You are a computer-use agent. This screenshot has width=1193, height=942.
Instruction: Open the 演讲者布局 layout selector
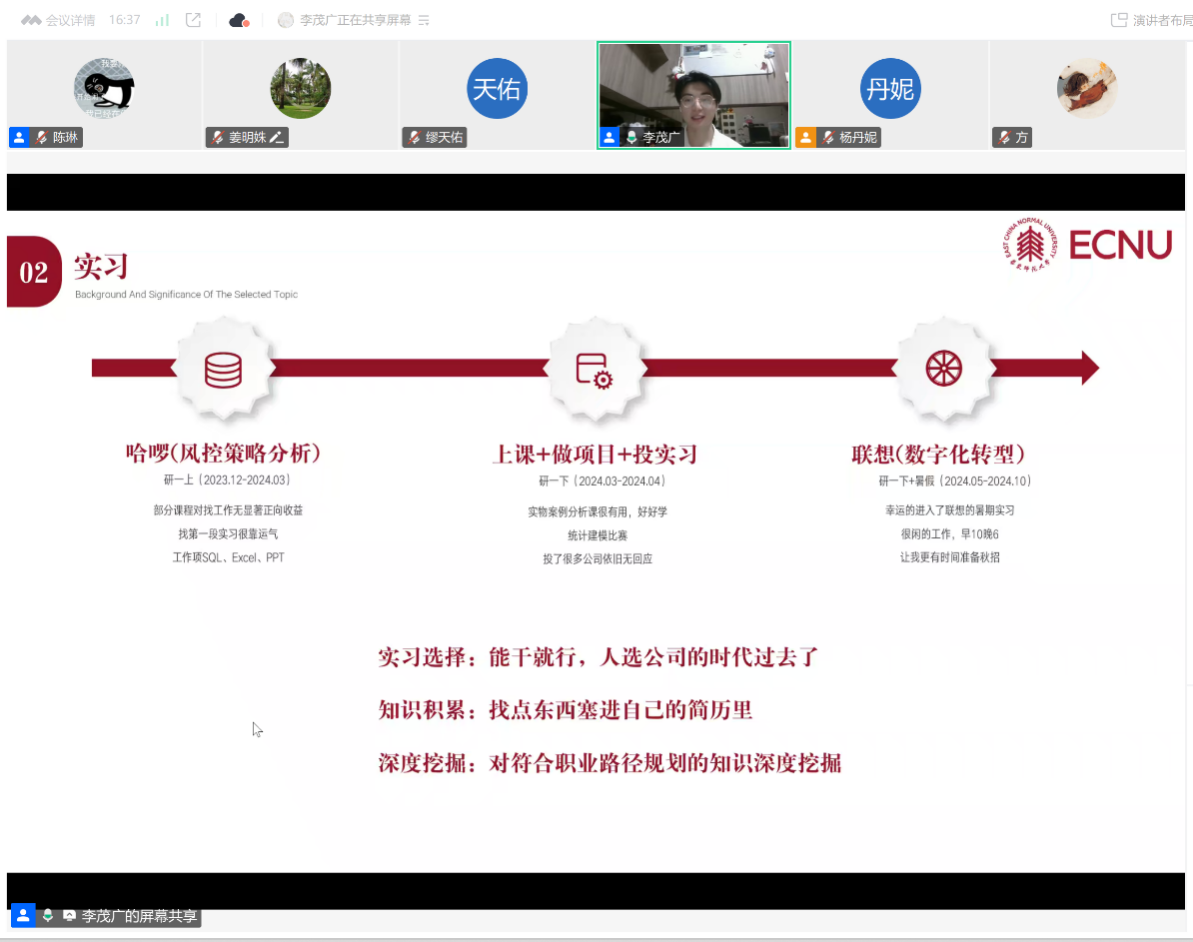[x=1152, y=20]
